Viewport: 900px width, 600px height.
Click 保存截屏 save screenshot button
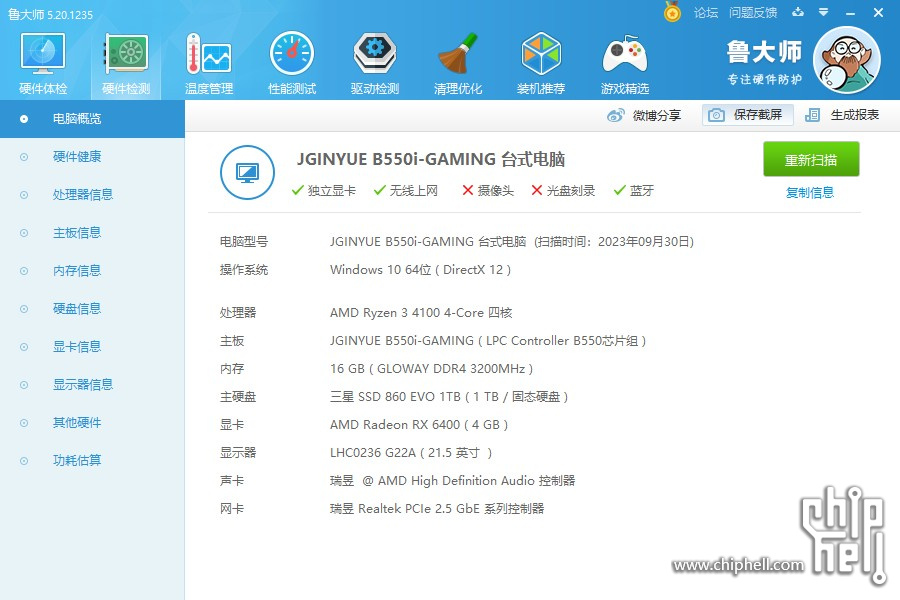pos(748,115)
